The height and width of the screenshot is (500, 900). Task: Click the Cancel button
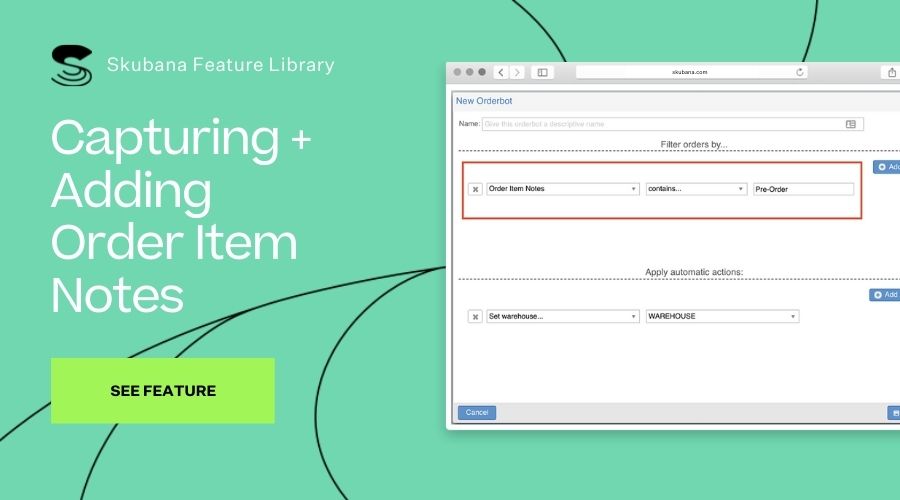[x=476, y=413]
